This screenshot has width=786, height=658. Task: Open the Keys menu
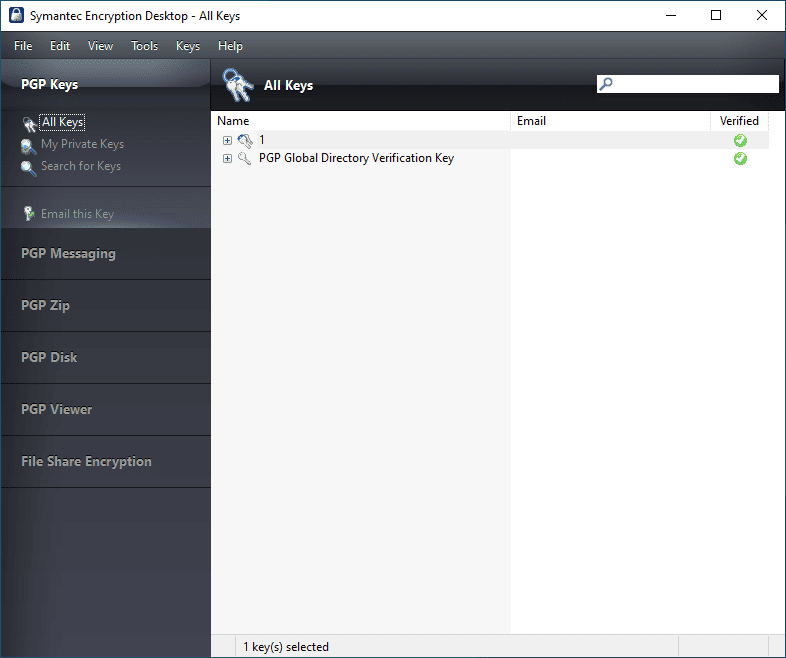(188, 46)
